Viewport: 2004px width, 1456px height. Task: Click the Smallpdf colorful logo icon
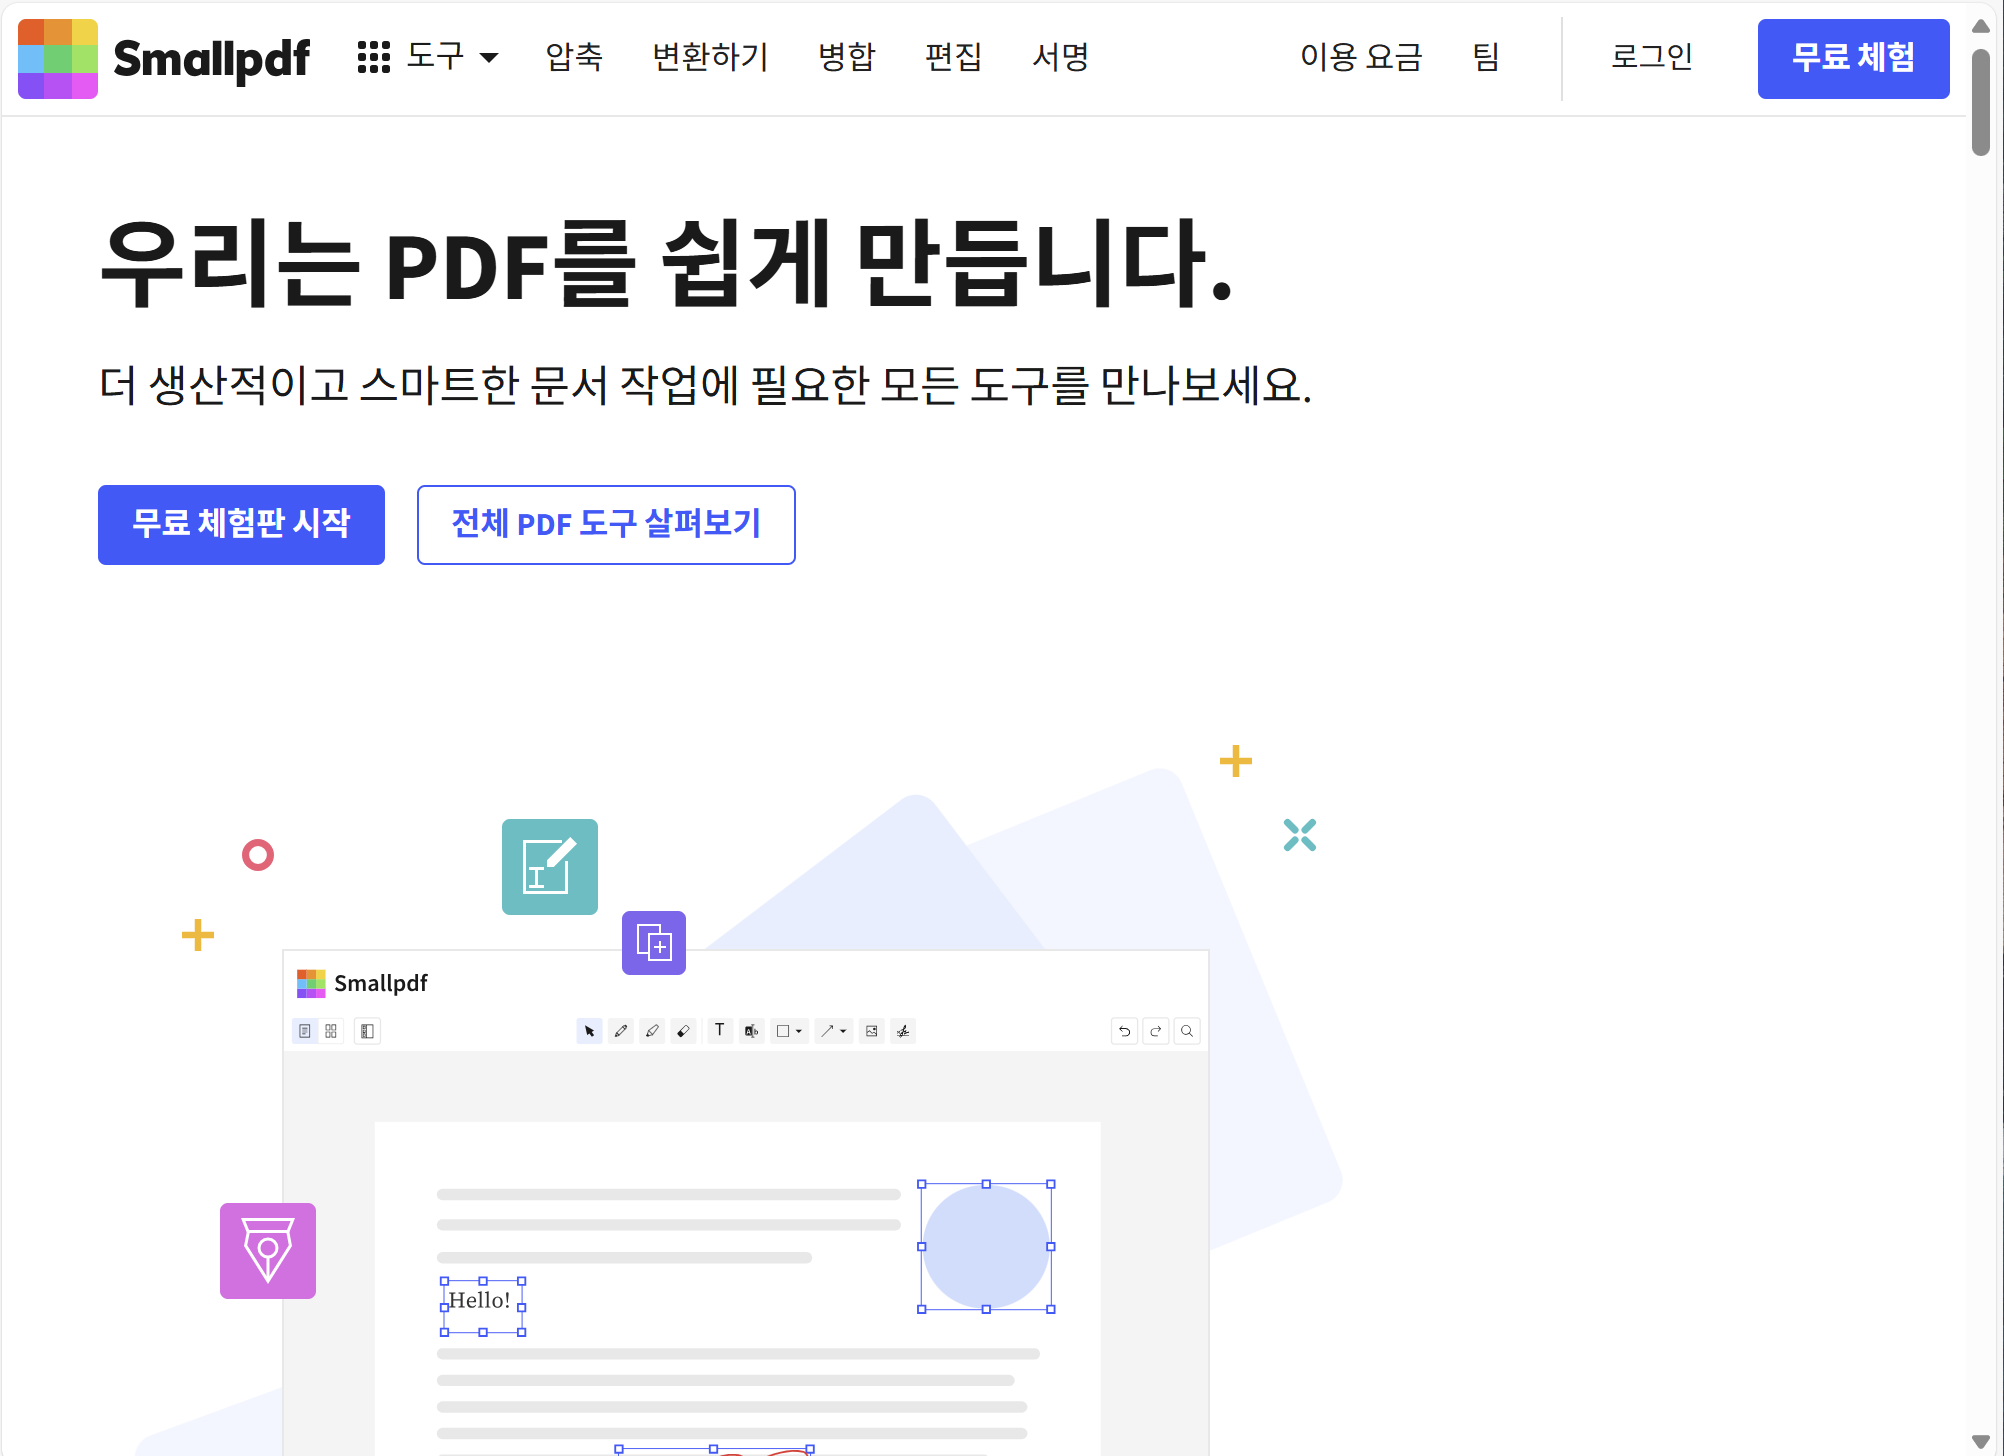(x=58, y=58)
